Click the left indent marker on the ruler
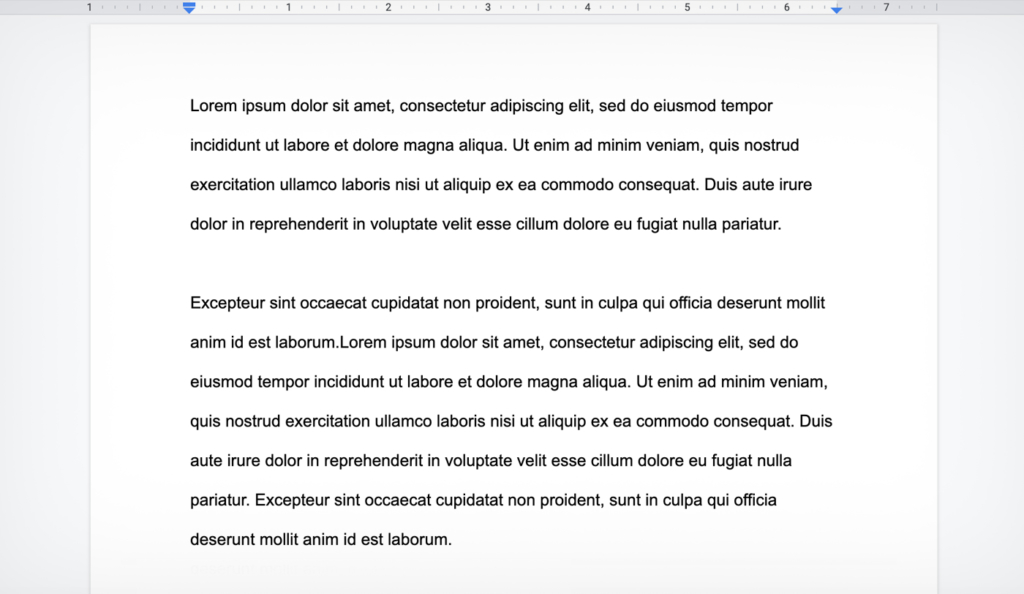 pos(189,12)
